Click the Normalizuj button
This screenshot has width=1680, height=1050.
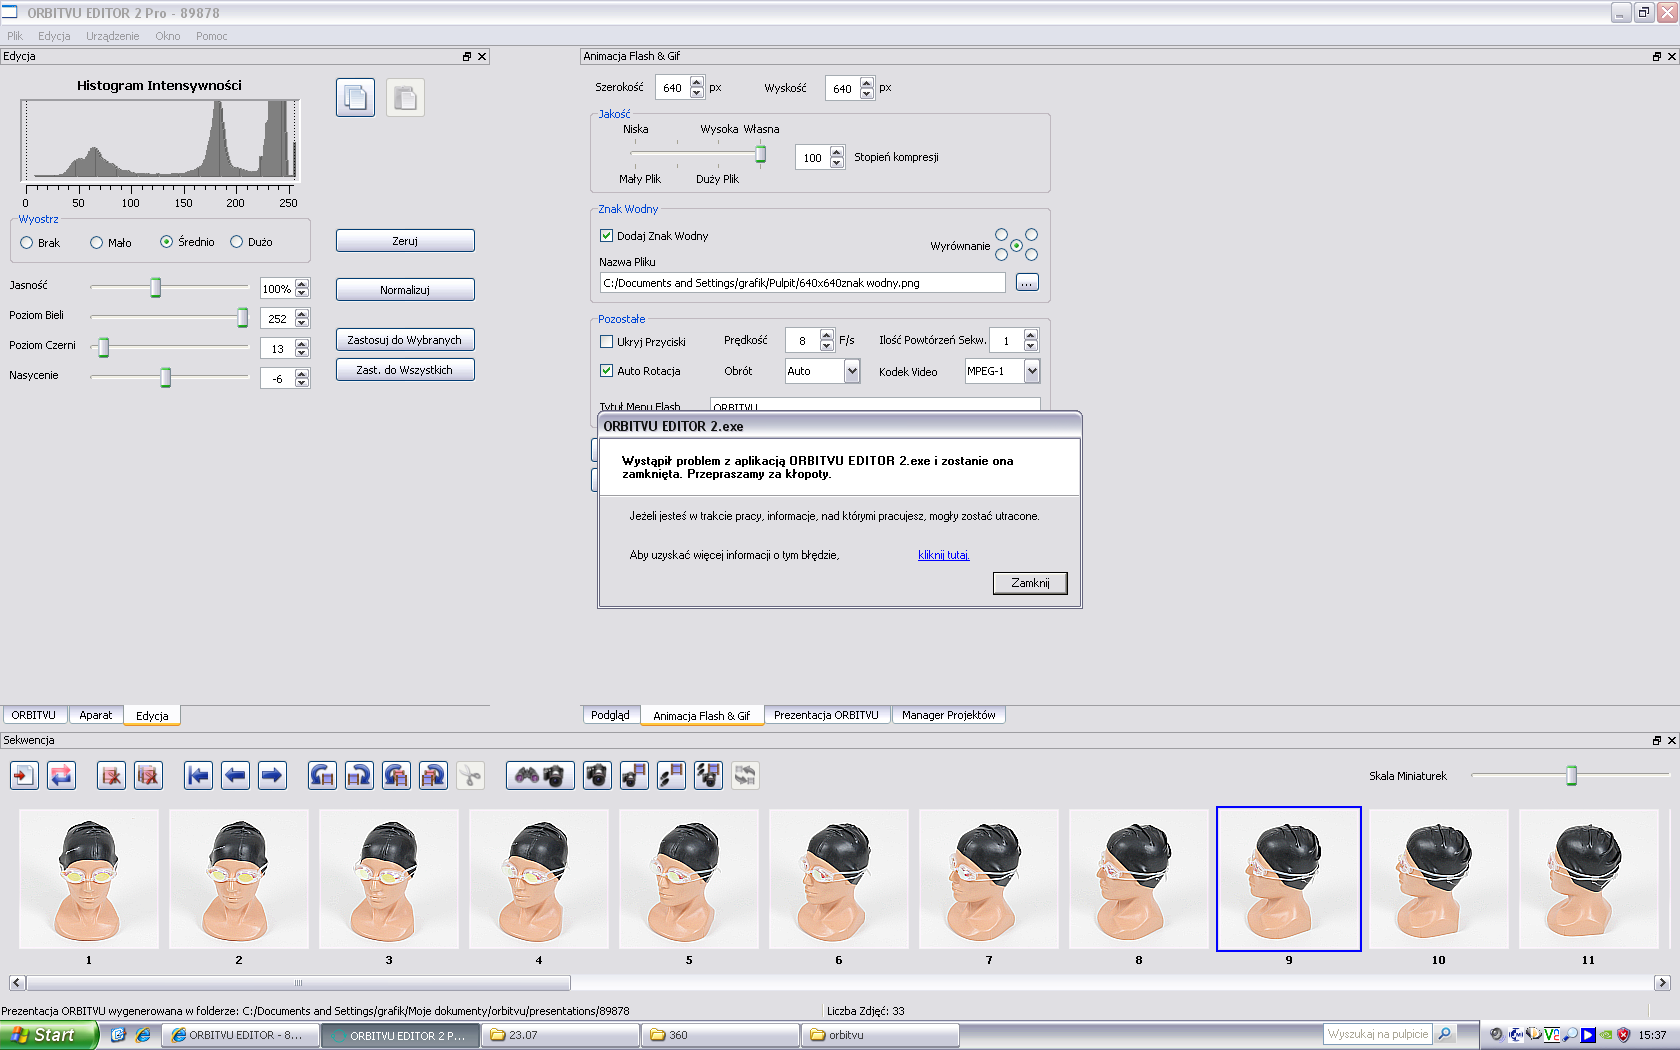point(405,290)
